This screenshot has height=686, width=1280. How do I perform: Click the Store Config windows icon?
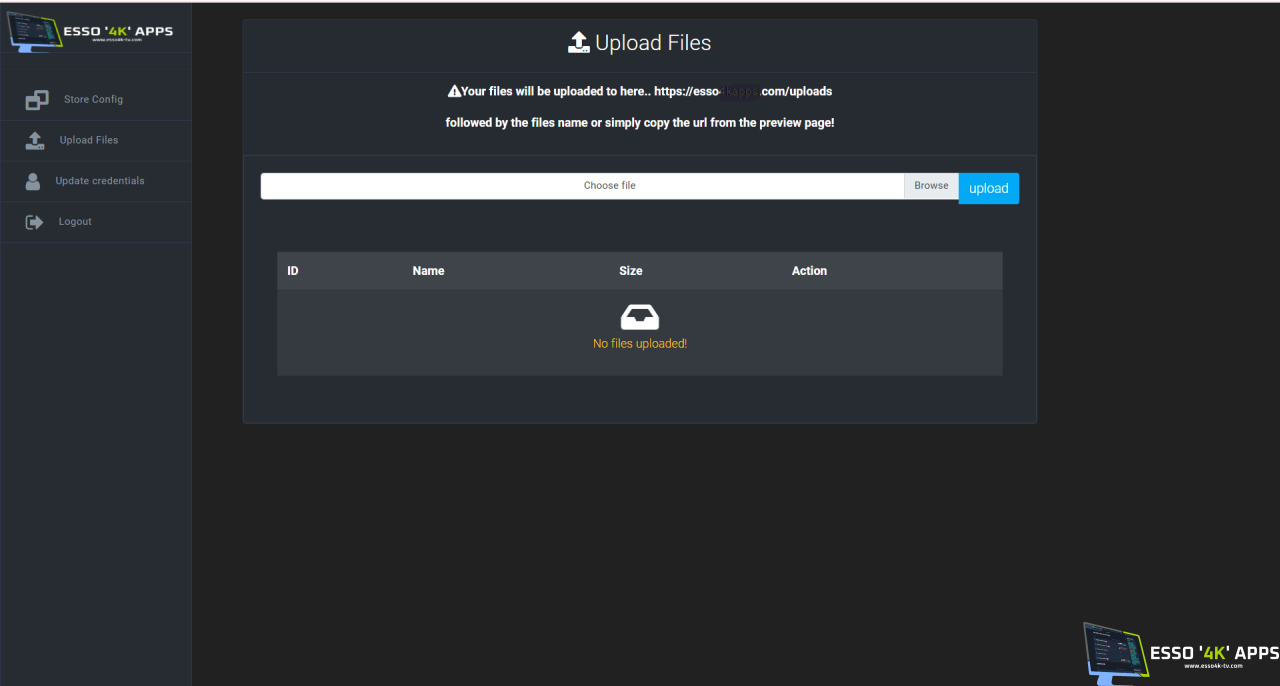[x=37, y=100]
